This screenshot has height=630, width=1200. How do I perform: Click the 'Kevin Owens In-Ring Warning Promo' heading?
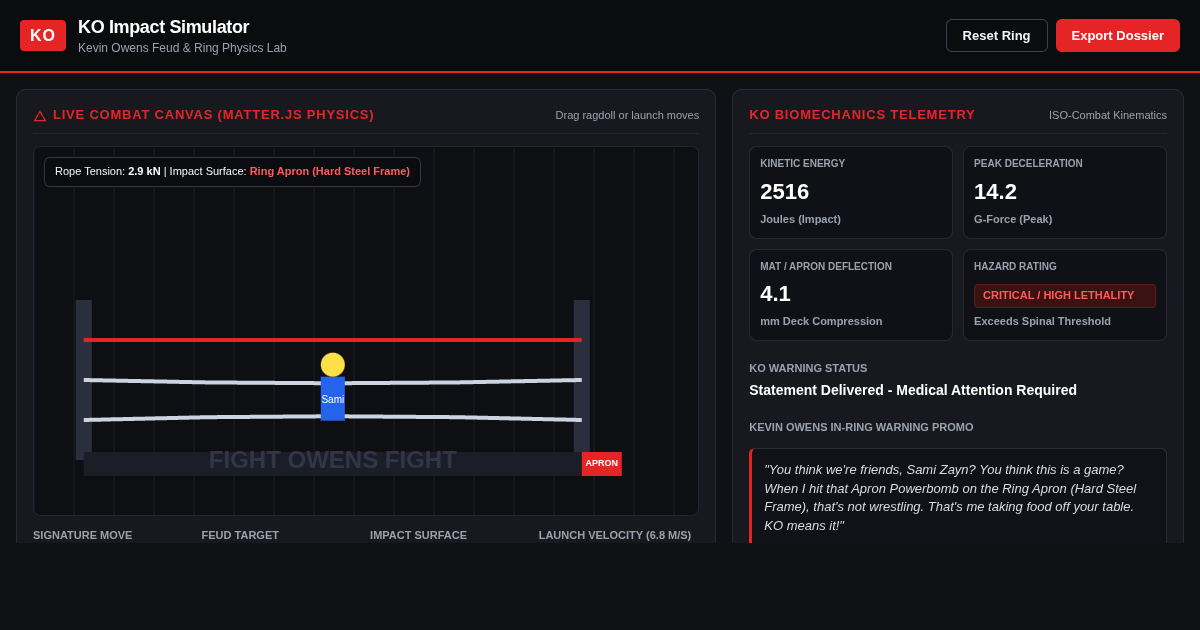861,427
